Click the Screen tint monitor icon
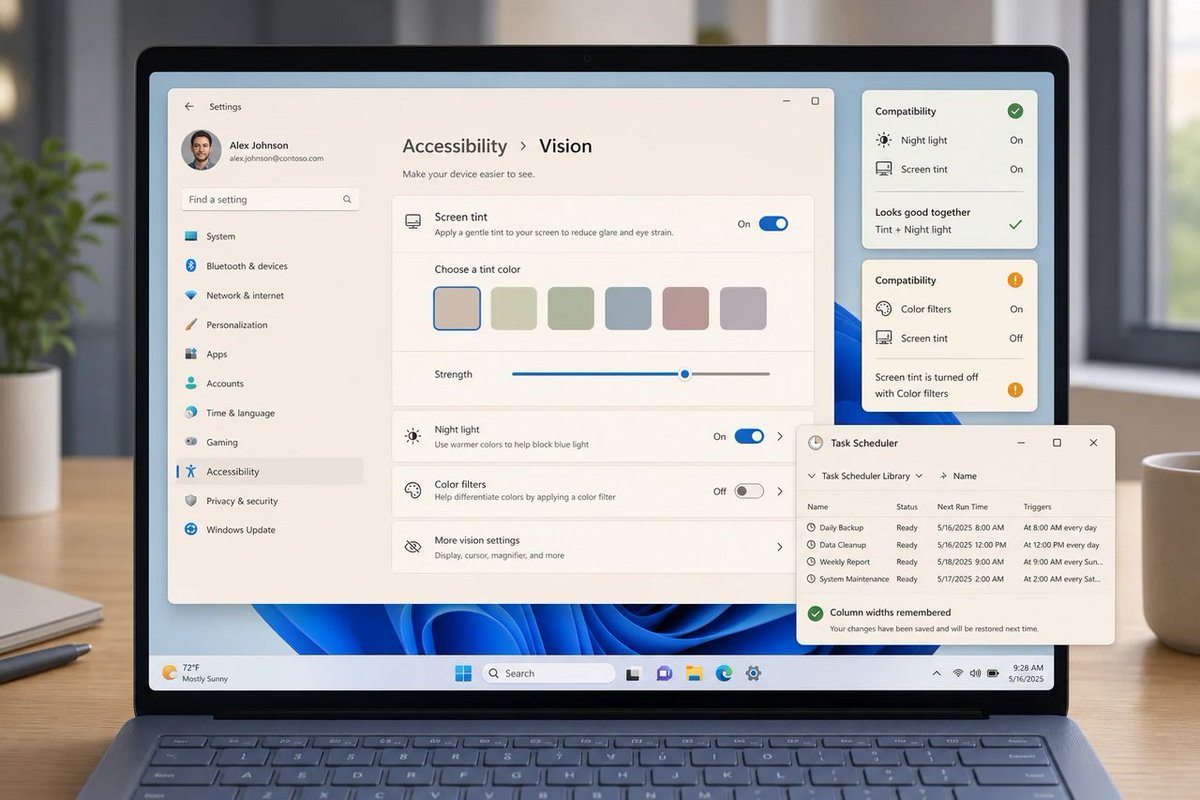This screenshot has height=800, width=1200. pos(413,222)
